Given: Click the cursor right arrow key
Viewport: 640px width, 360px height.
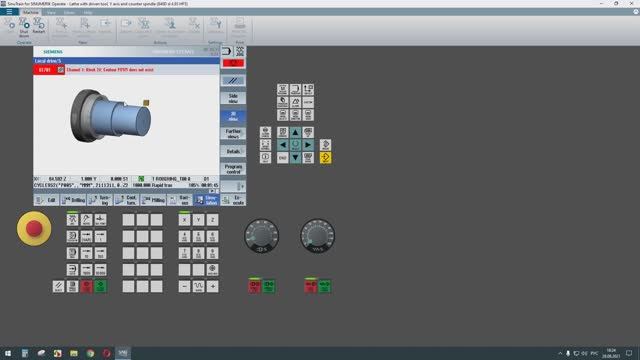Looking at the screenshot, I should (x=308, y=145).
